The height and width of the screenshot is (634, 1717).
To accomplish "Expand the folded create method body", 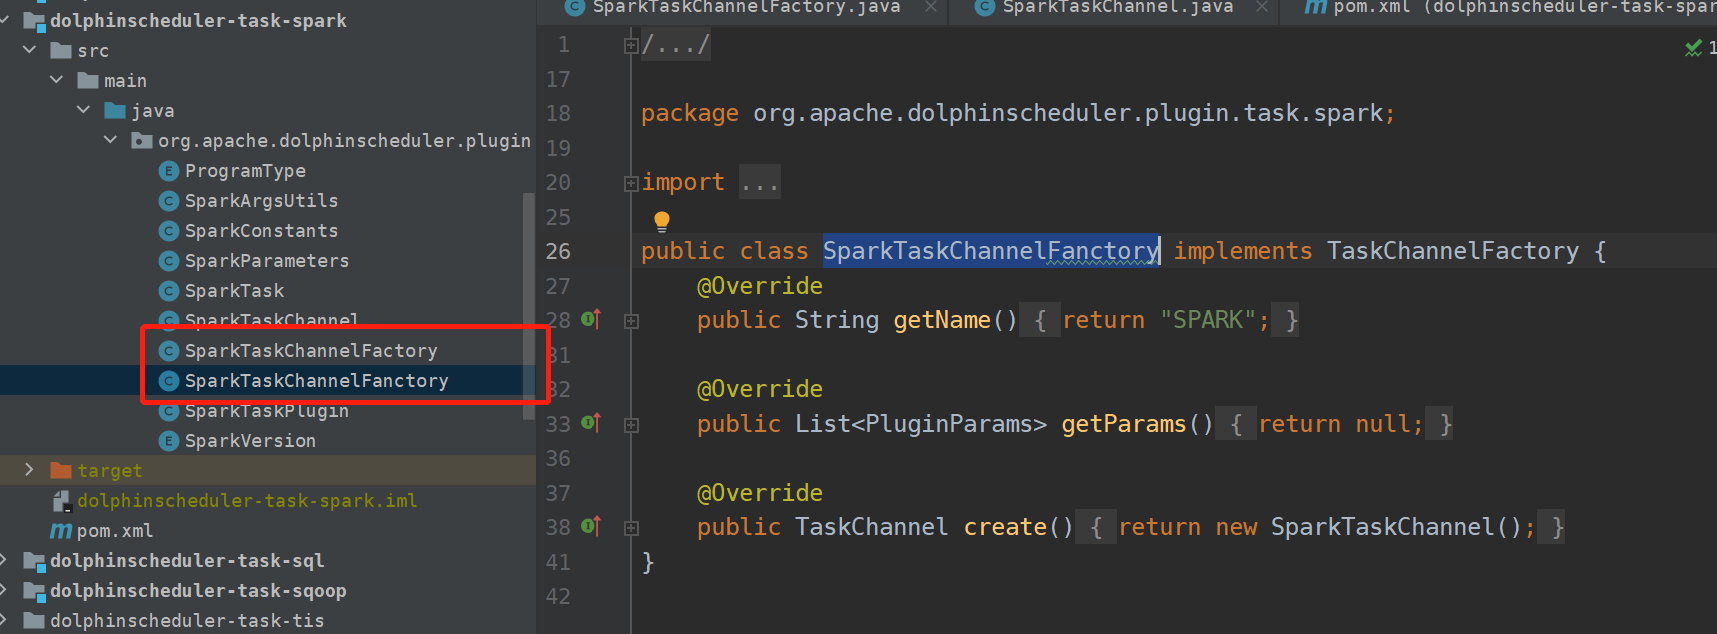I will pos(631,528).
